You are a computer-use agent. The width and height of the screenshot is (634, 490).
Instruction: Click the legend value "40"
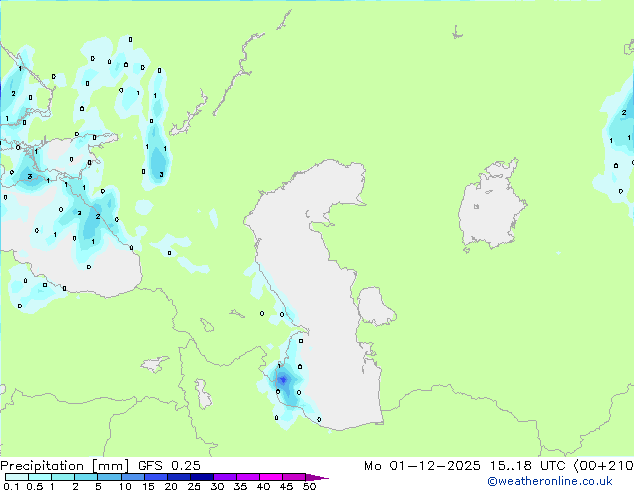263,486
